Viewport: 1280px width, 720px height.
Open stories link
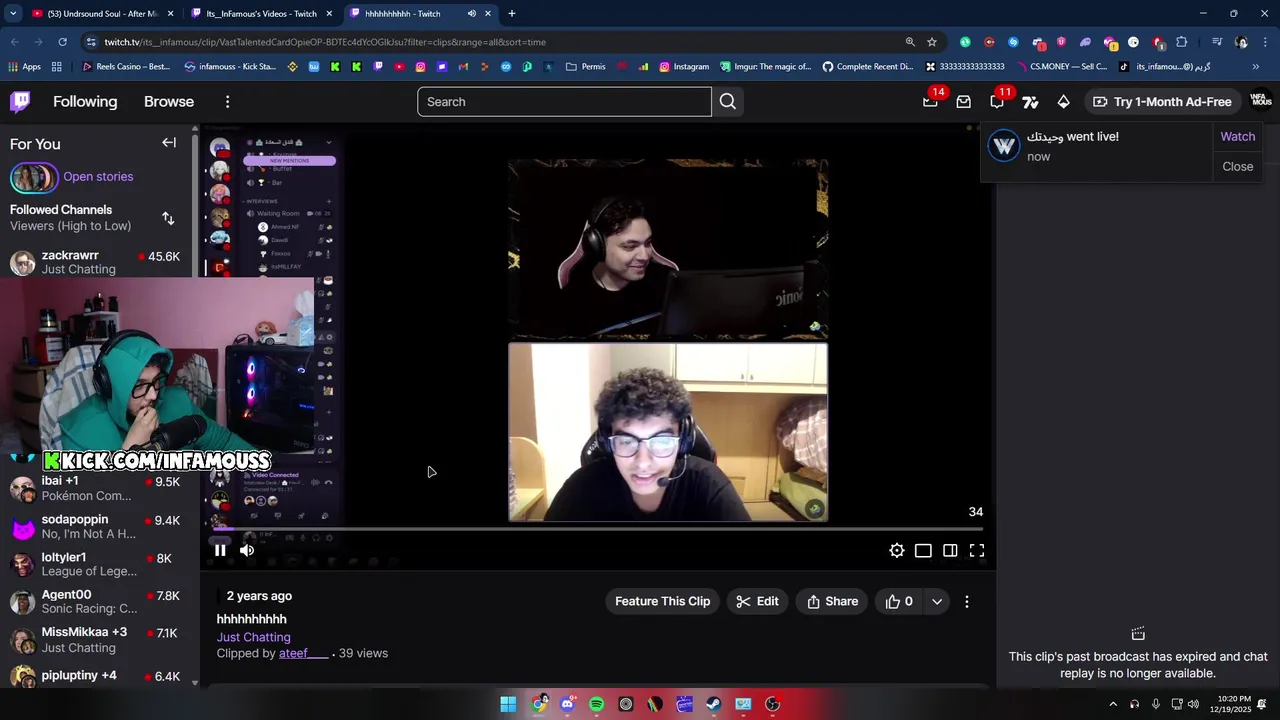click(x=98, y=177)
